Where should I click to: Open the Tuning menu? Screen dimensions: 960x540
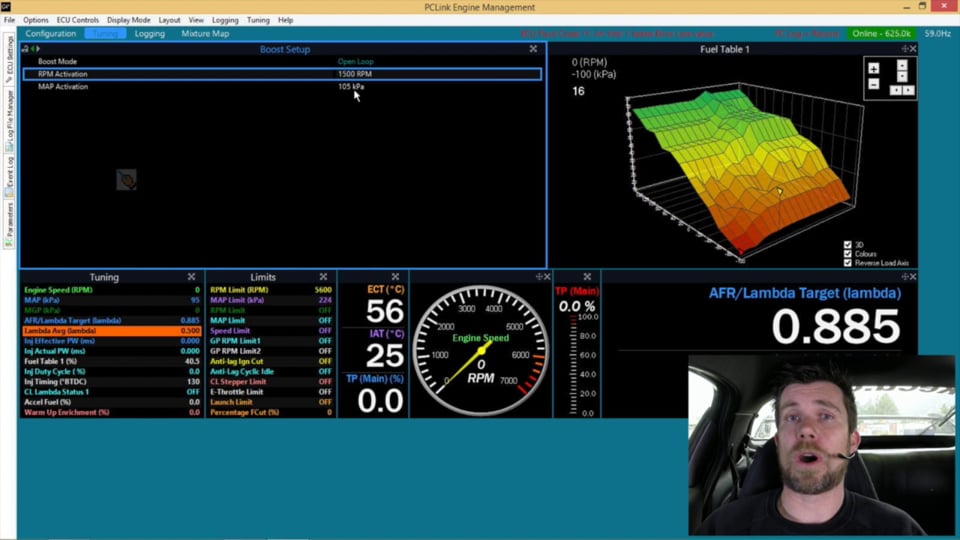(258, 20)
